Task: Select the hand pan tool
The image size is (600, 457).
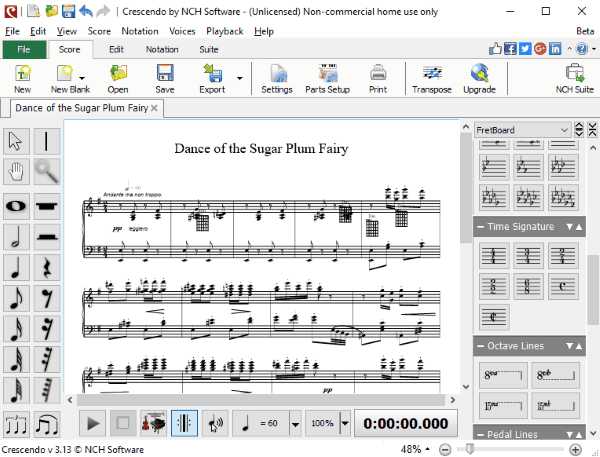Action: (x=16, y=172)
